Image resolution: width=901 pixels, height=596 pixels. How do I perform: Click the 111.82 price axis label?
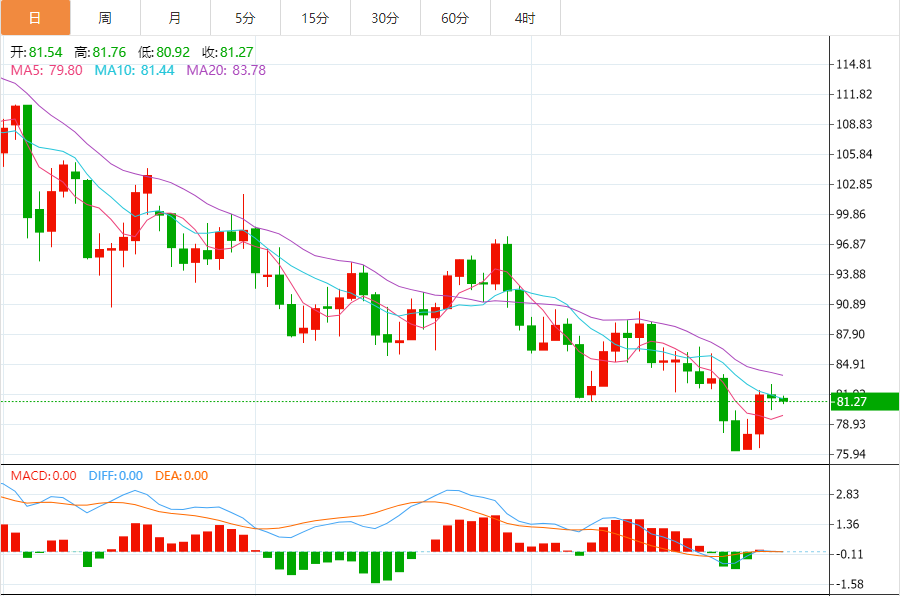tap(854, 94)
